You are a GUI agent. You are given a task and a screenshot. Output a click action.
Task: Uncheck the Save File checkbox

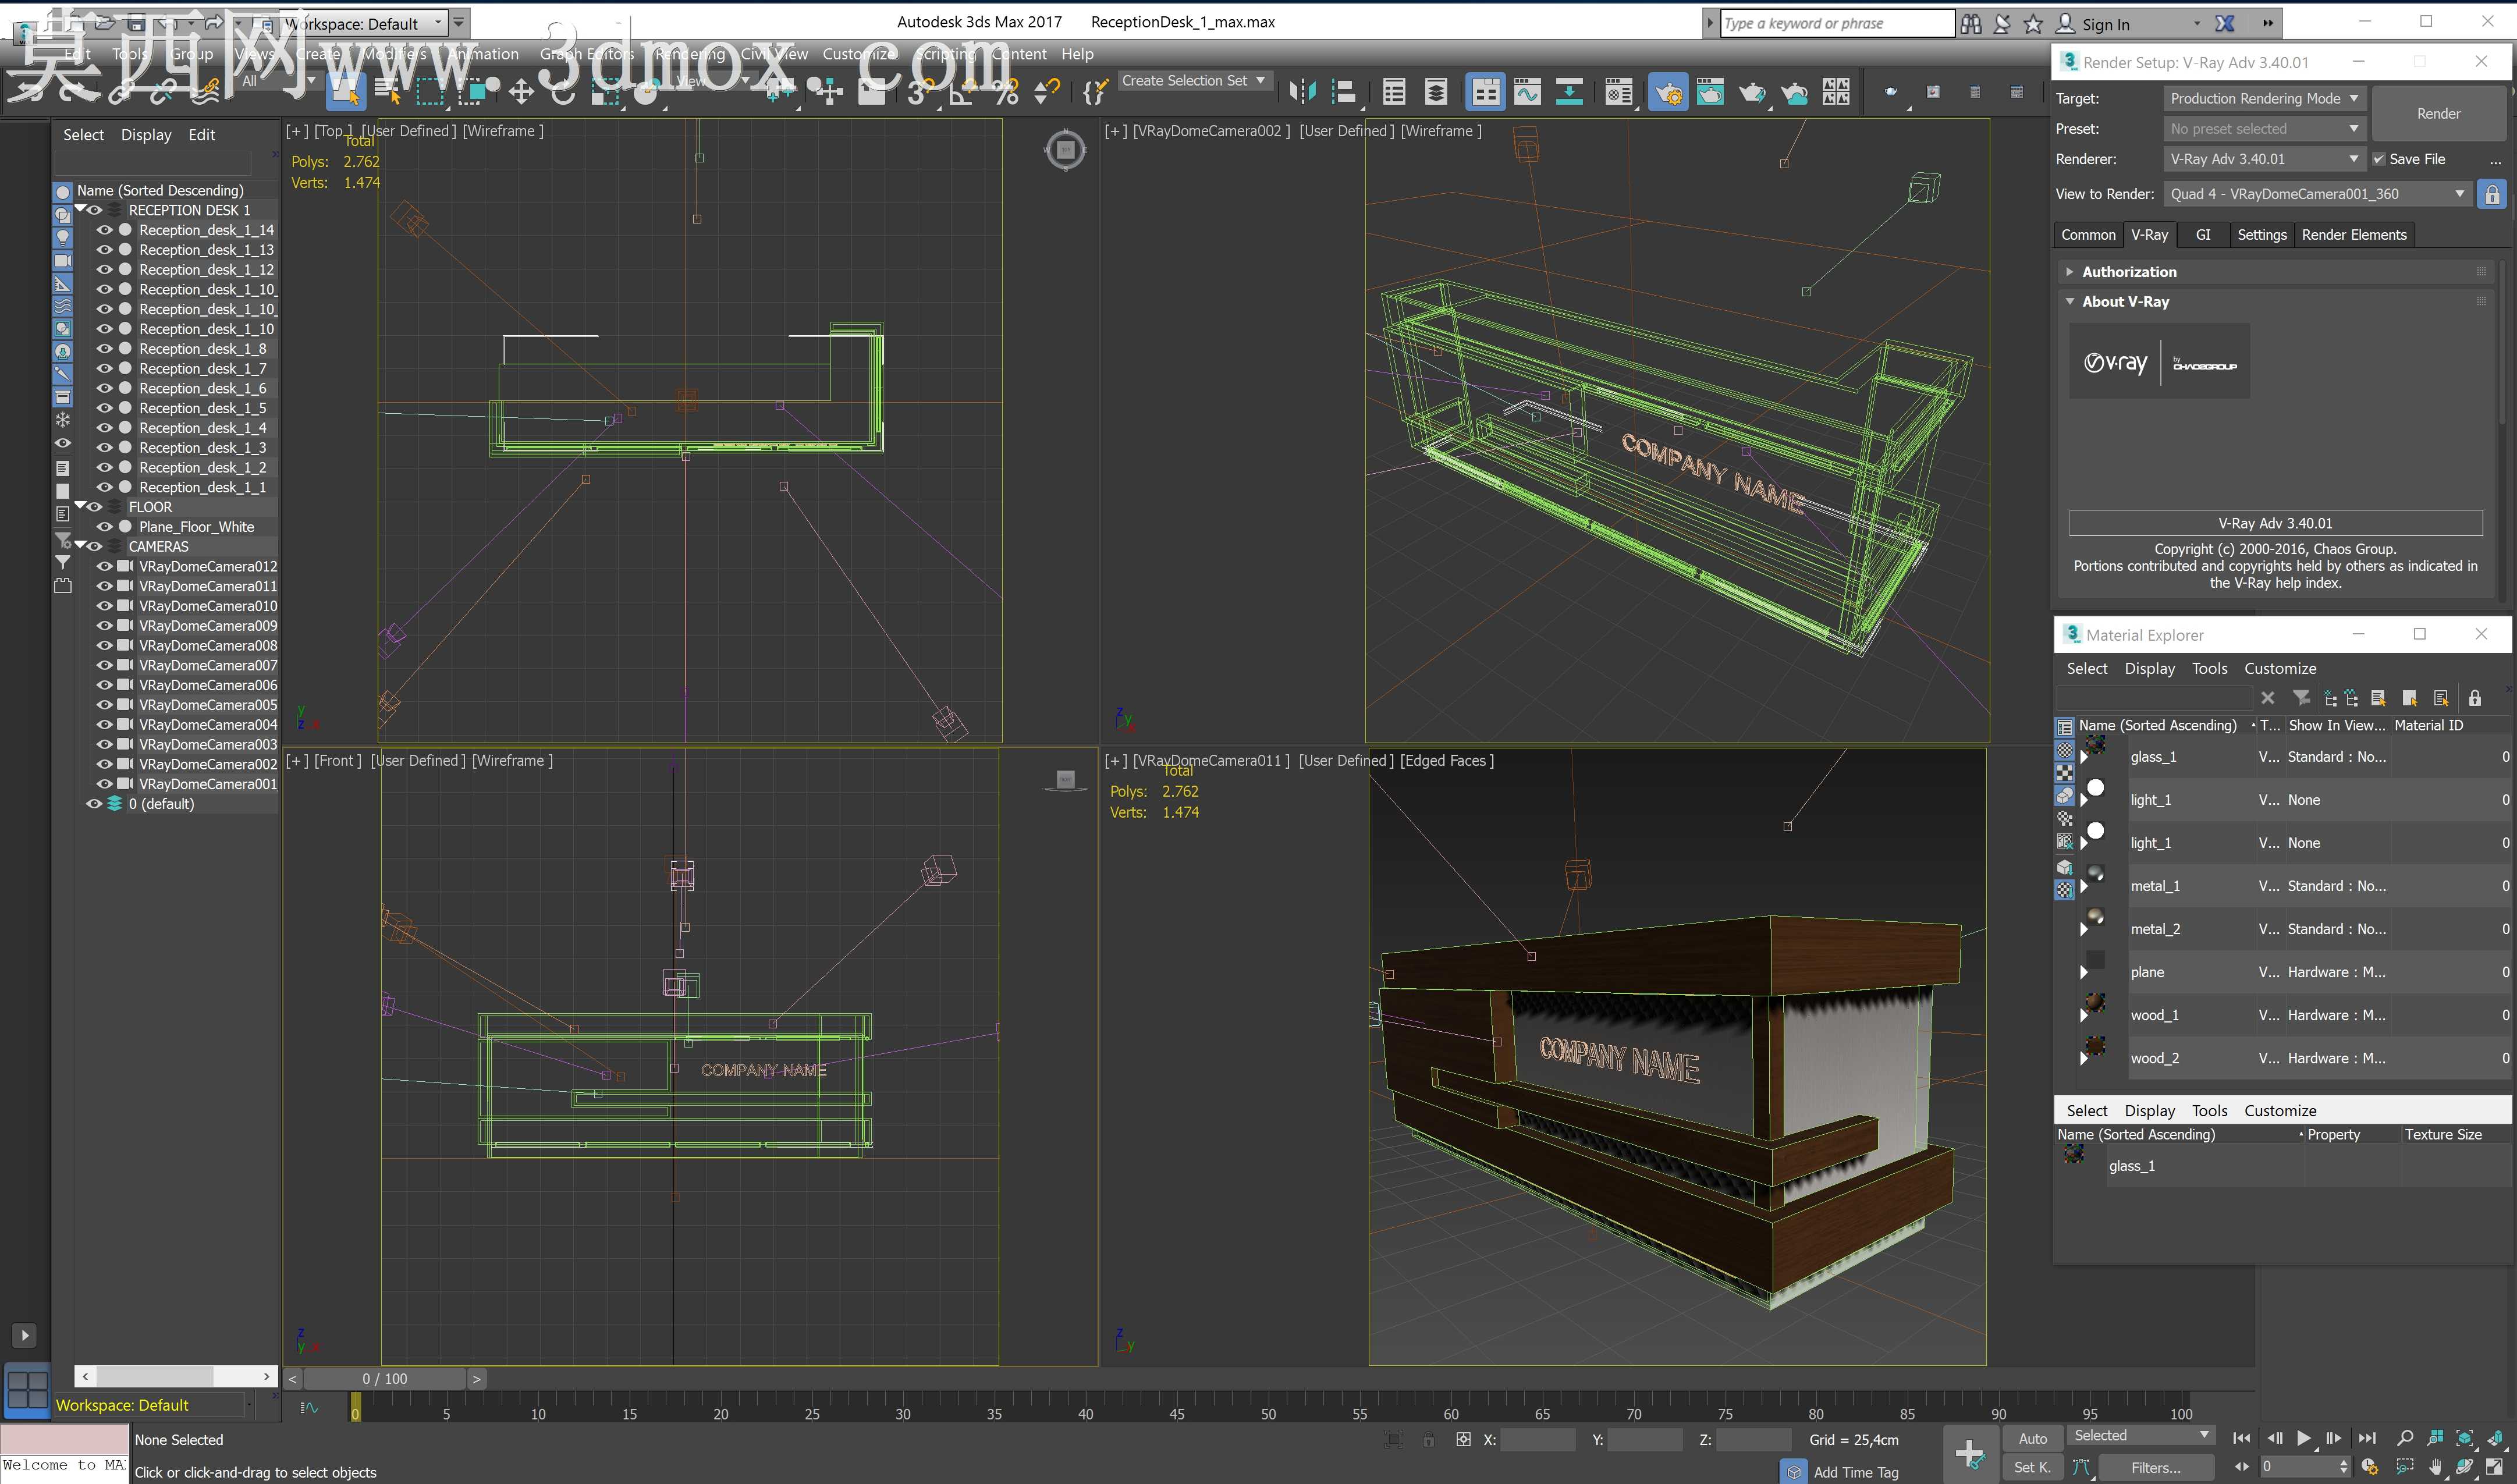(x=2379, y=159)
